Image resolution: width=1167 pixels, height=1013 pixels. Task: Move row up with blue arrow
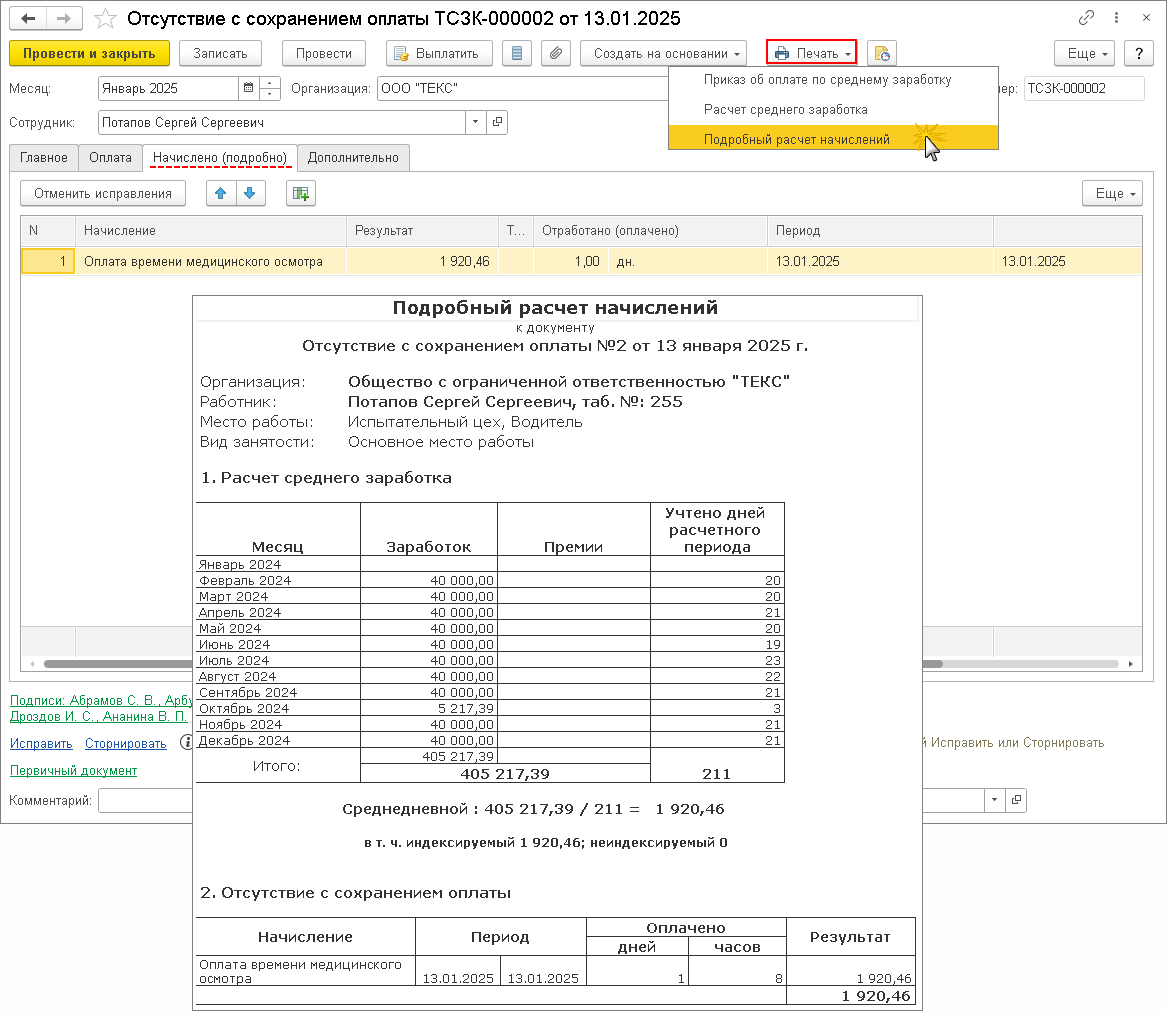(221, 194)
